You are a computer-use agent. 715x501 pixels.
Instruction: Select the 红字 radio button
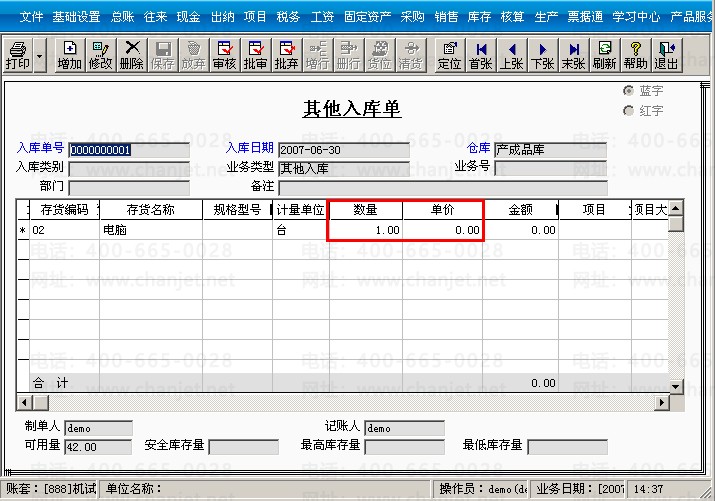click(x=628, y=111)
